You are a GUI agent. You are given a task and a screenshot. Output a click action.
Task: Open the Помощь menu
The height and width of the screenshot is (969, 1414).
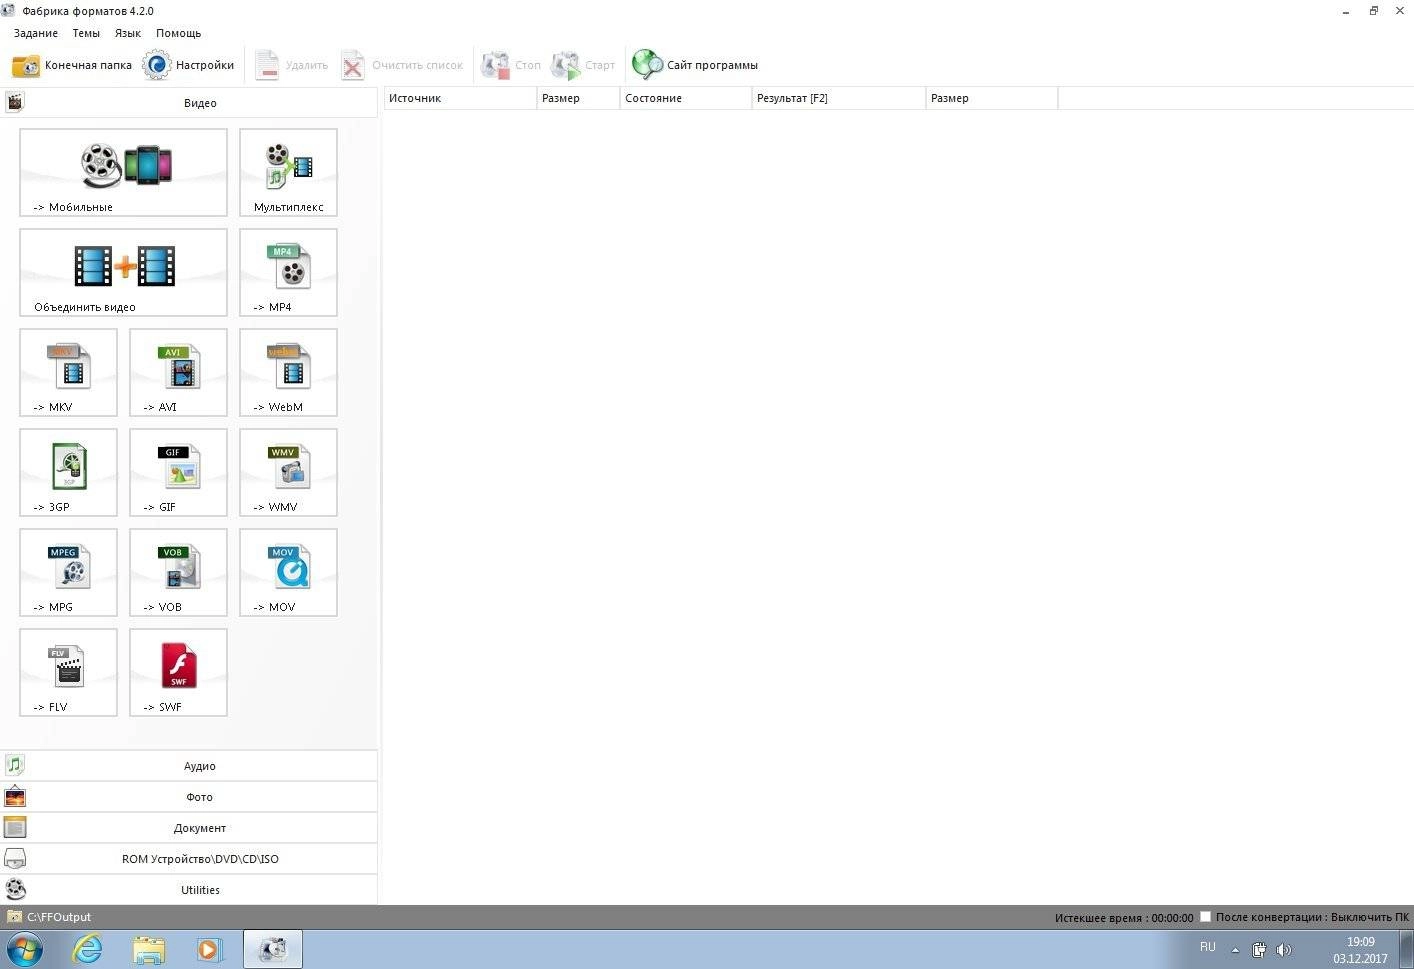(x=179, y=33)
